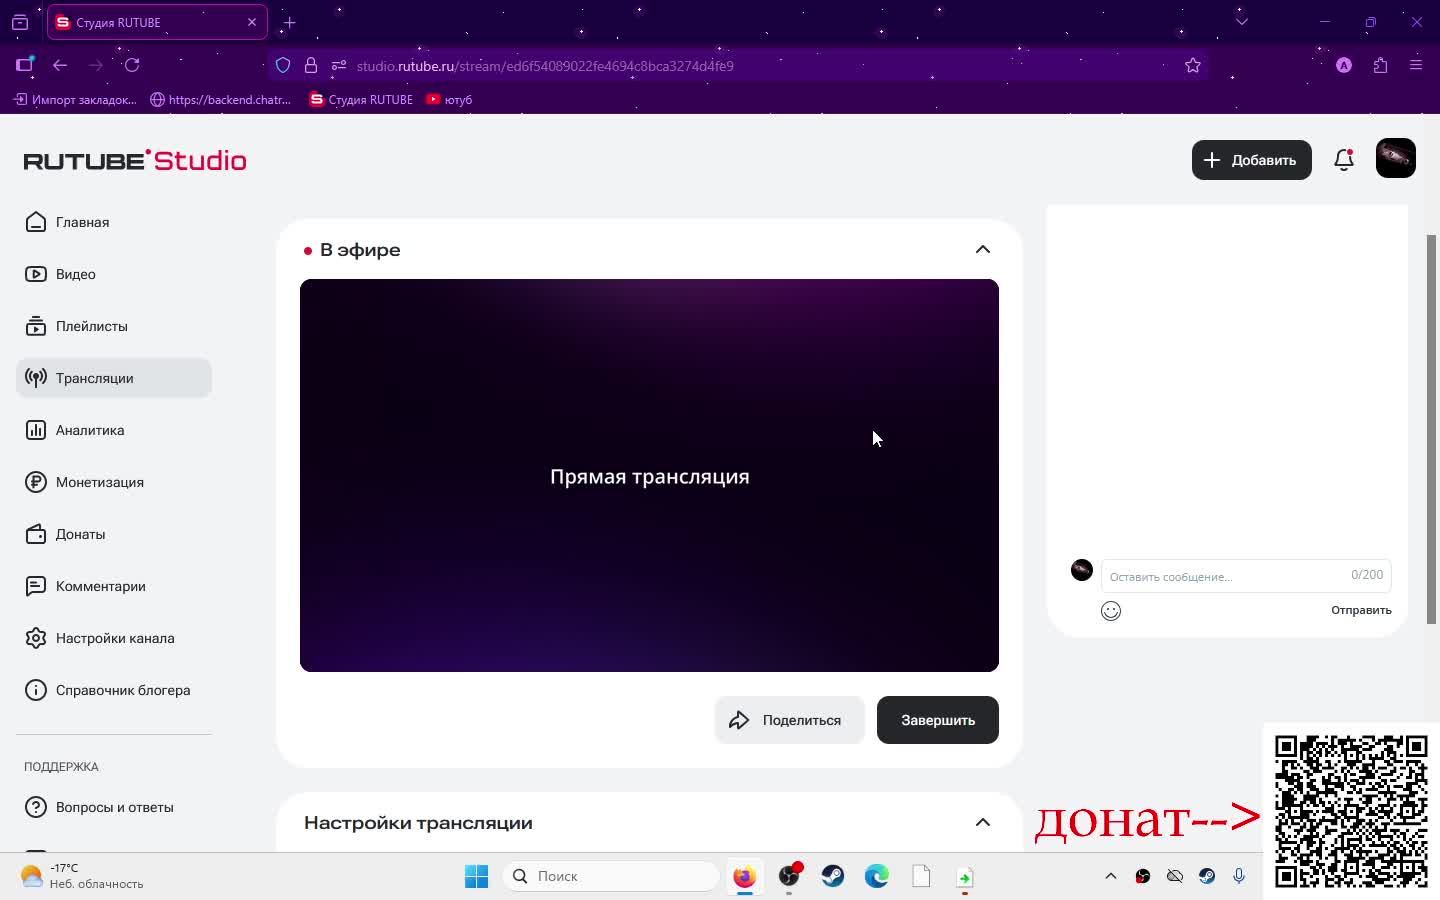Click the Настройки канала gear icon

click(36, 638)
